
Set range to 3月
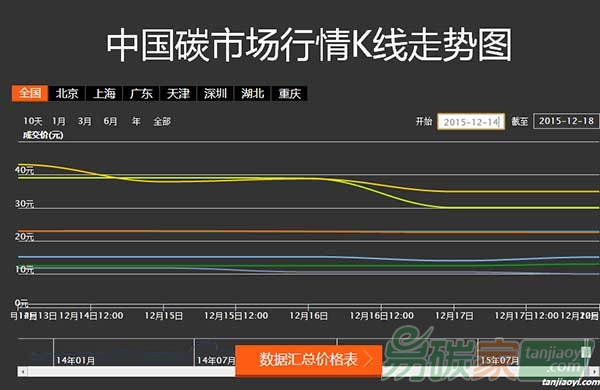tap(85, 121)
